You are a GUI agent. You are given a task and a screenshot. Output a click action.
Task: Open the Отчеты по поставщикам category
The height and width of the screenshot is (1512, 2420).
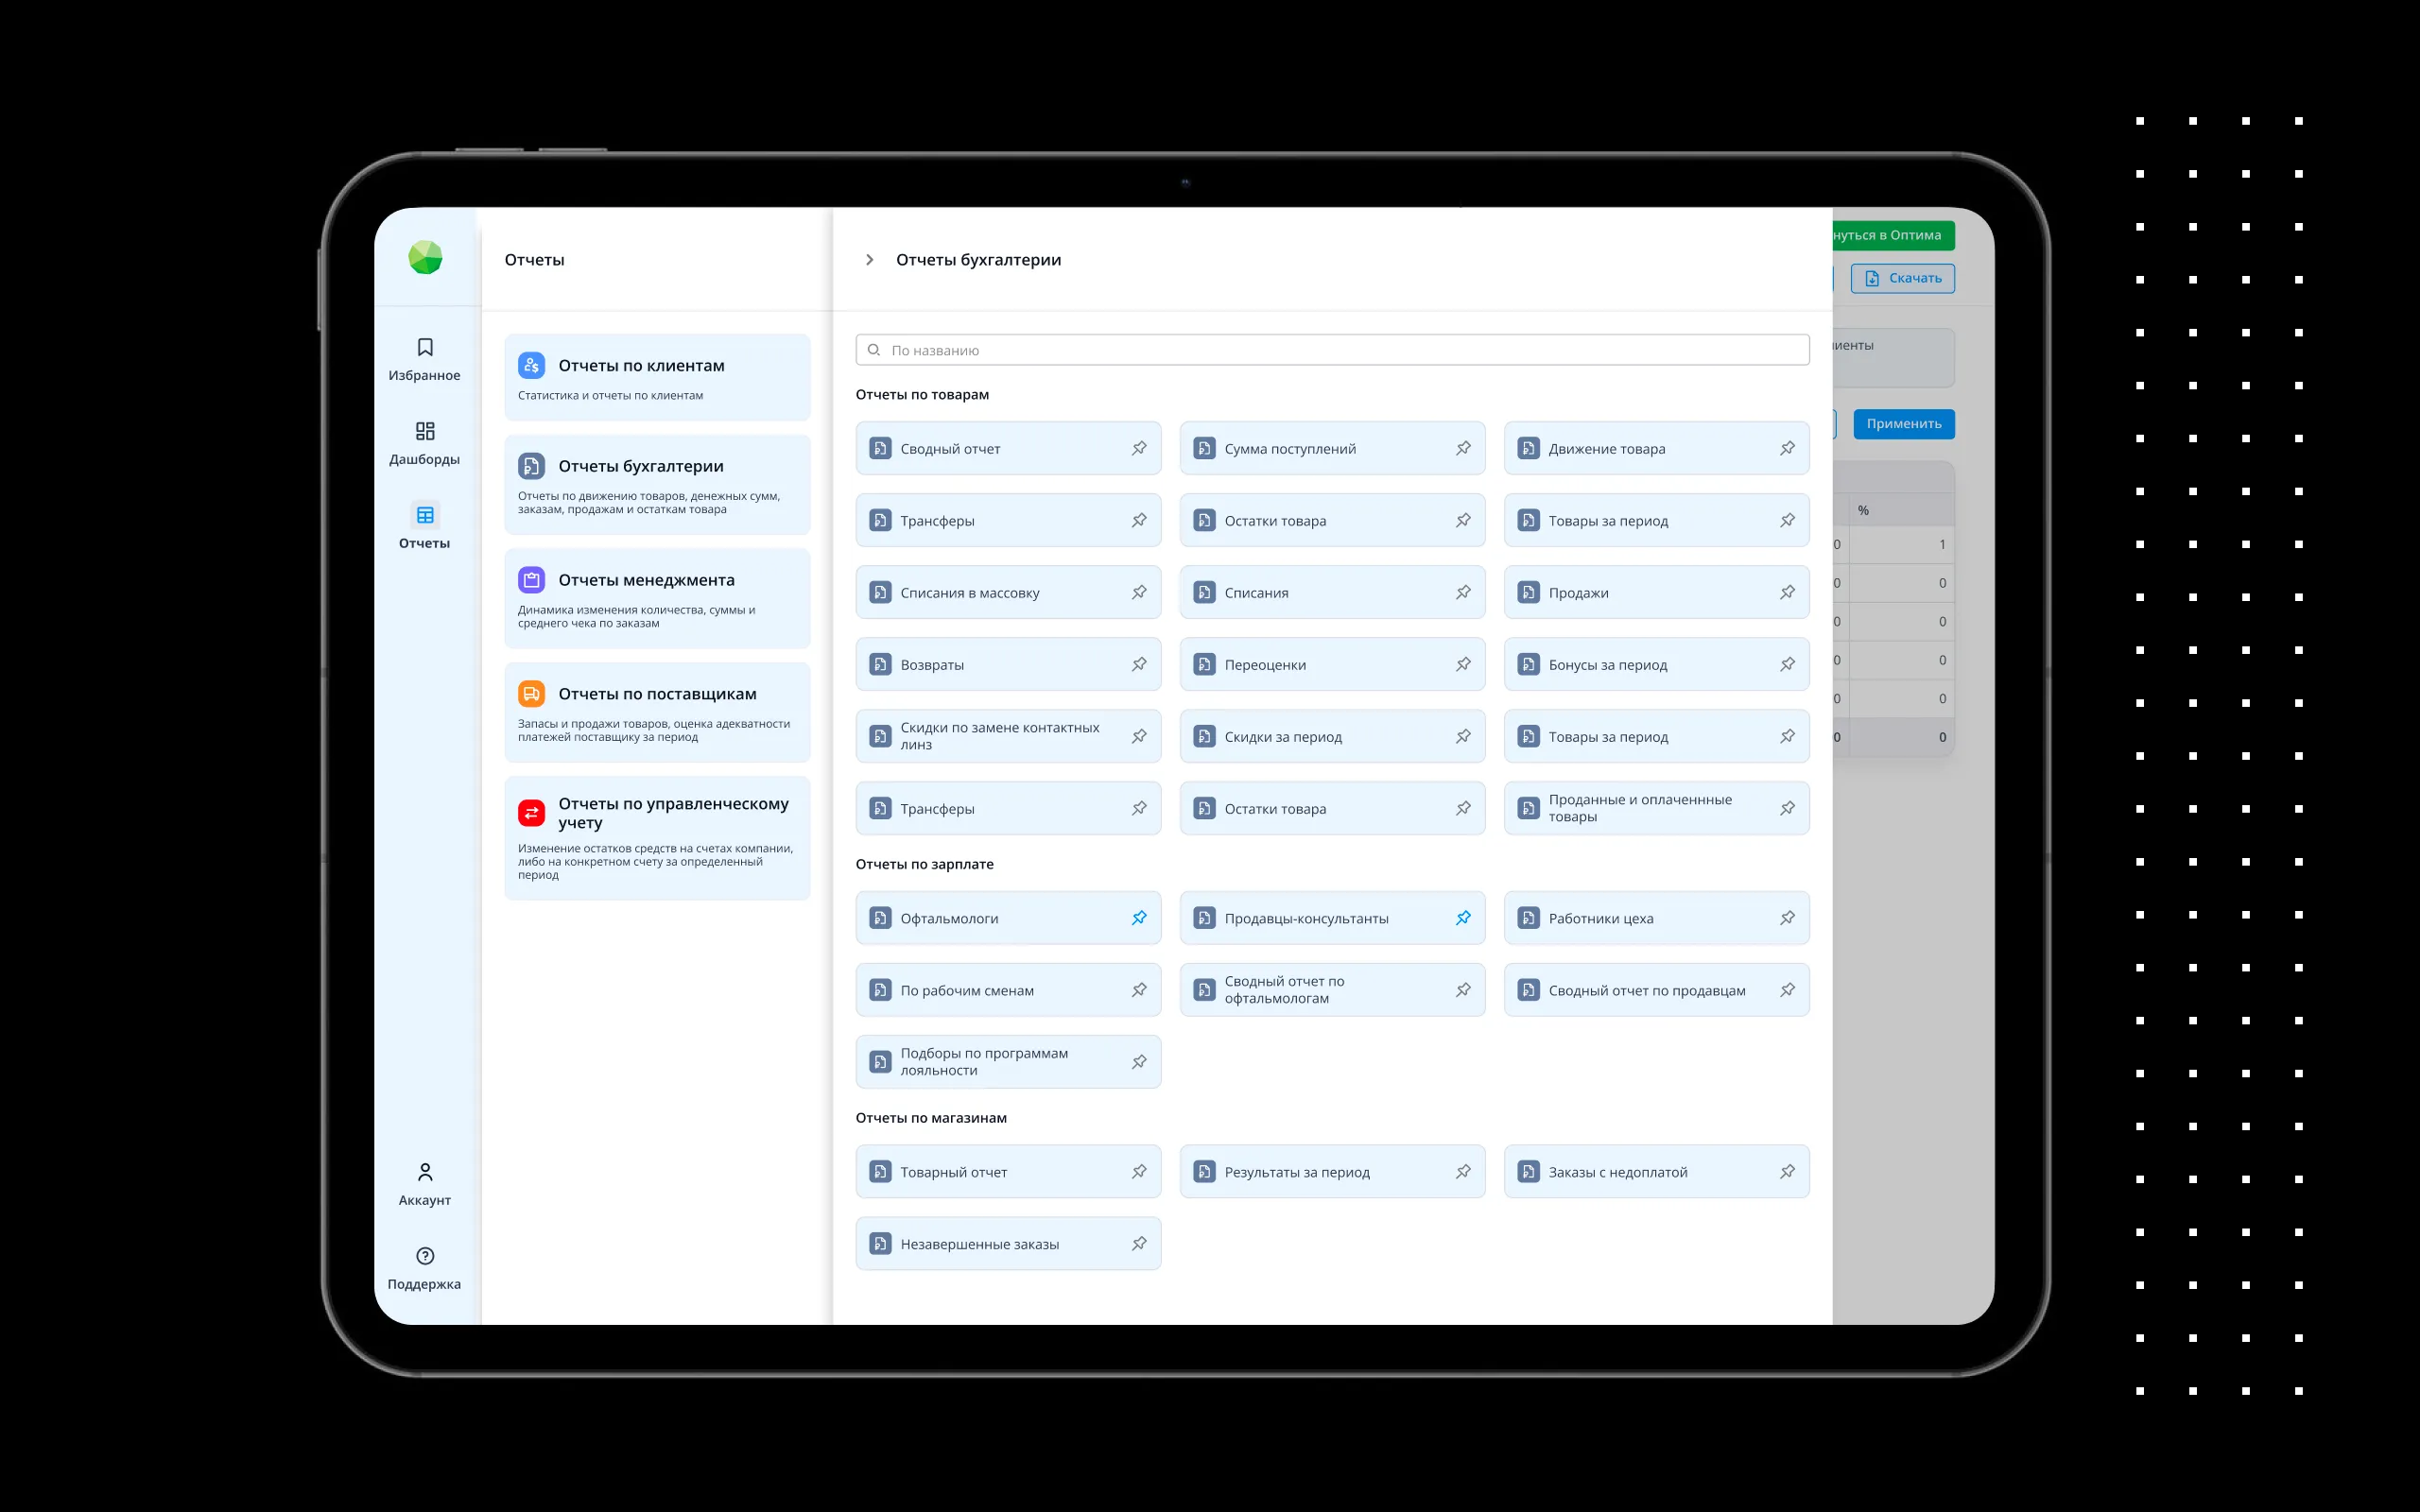657,712
